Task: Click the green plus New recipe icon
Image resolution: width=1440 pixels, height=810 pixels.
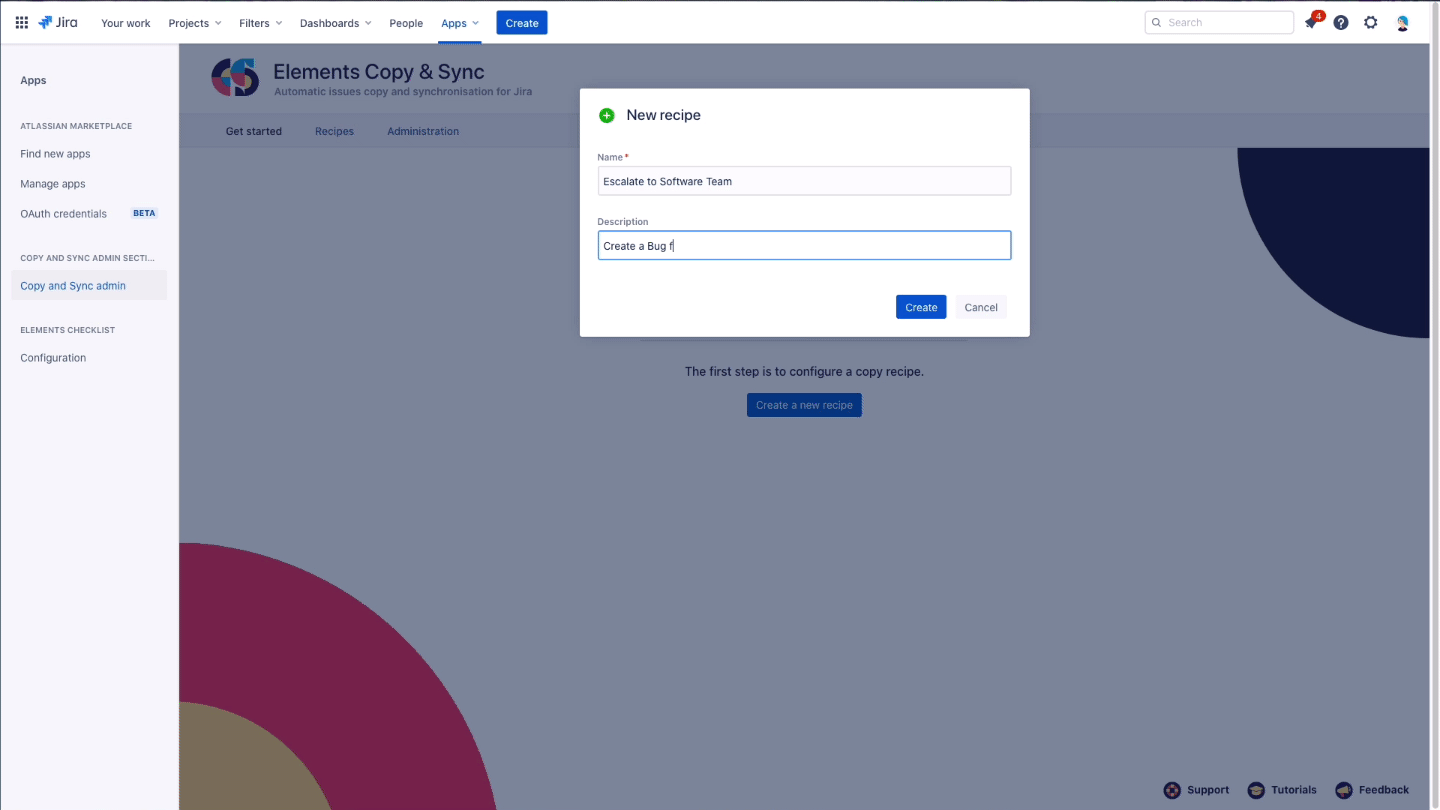Action: [607, 115]
